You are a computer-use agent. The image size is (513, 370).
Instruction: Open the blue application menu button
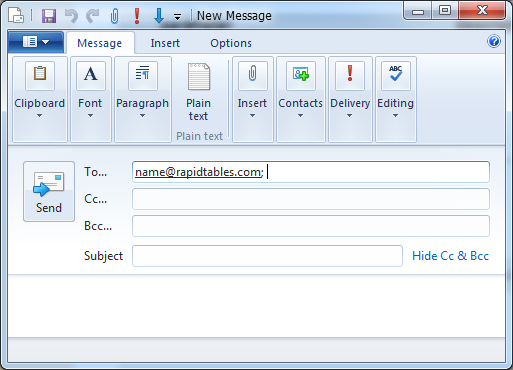point(36,42)
